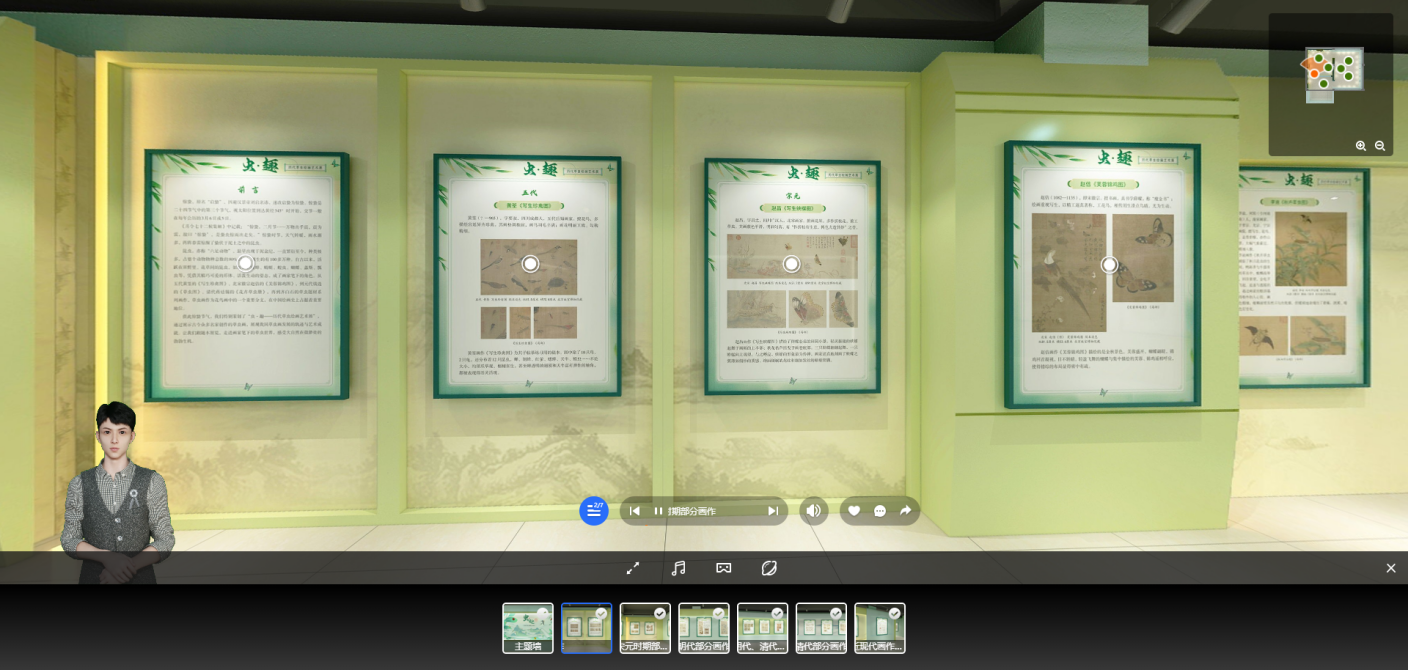Select the blue-outlined current scene thumbnail
Image resolution: width=1408 pixels, height=670 pixels.
pos(586,628)
